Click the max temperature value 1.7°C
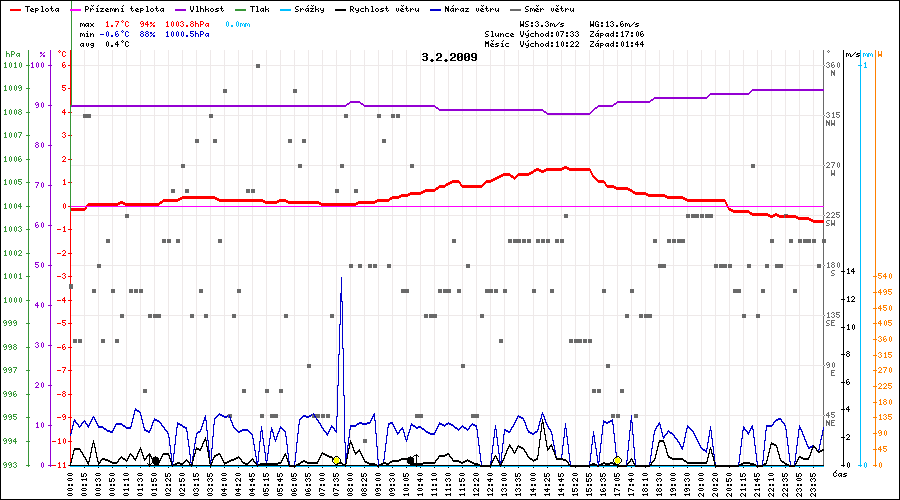The width and height of the screenshot is (900, 500). pyautogui.click(x=118, y=21)
